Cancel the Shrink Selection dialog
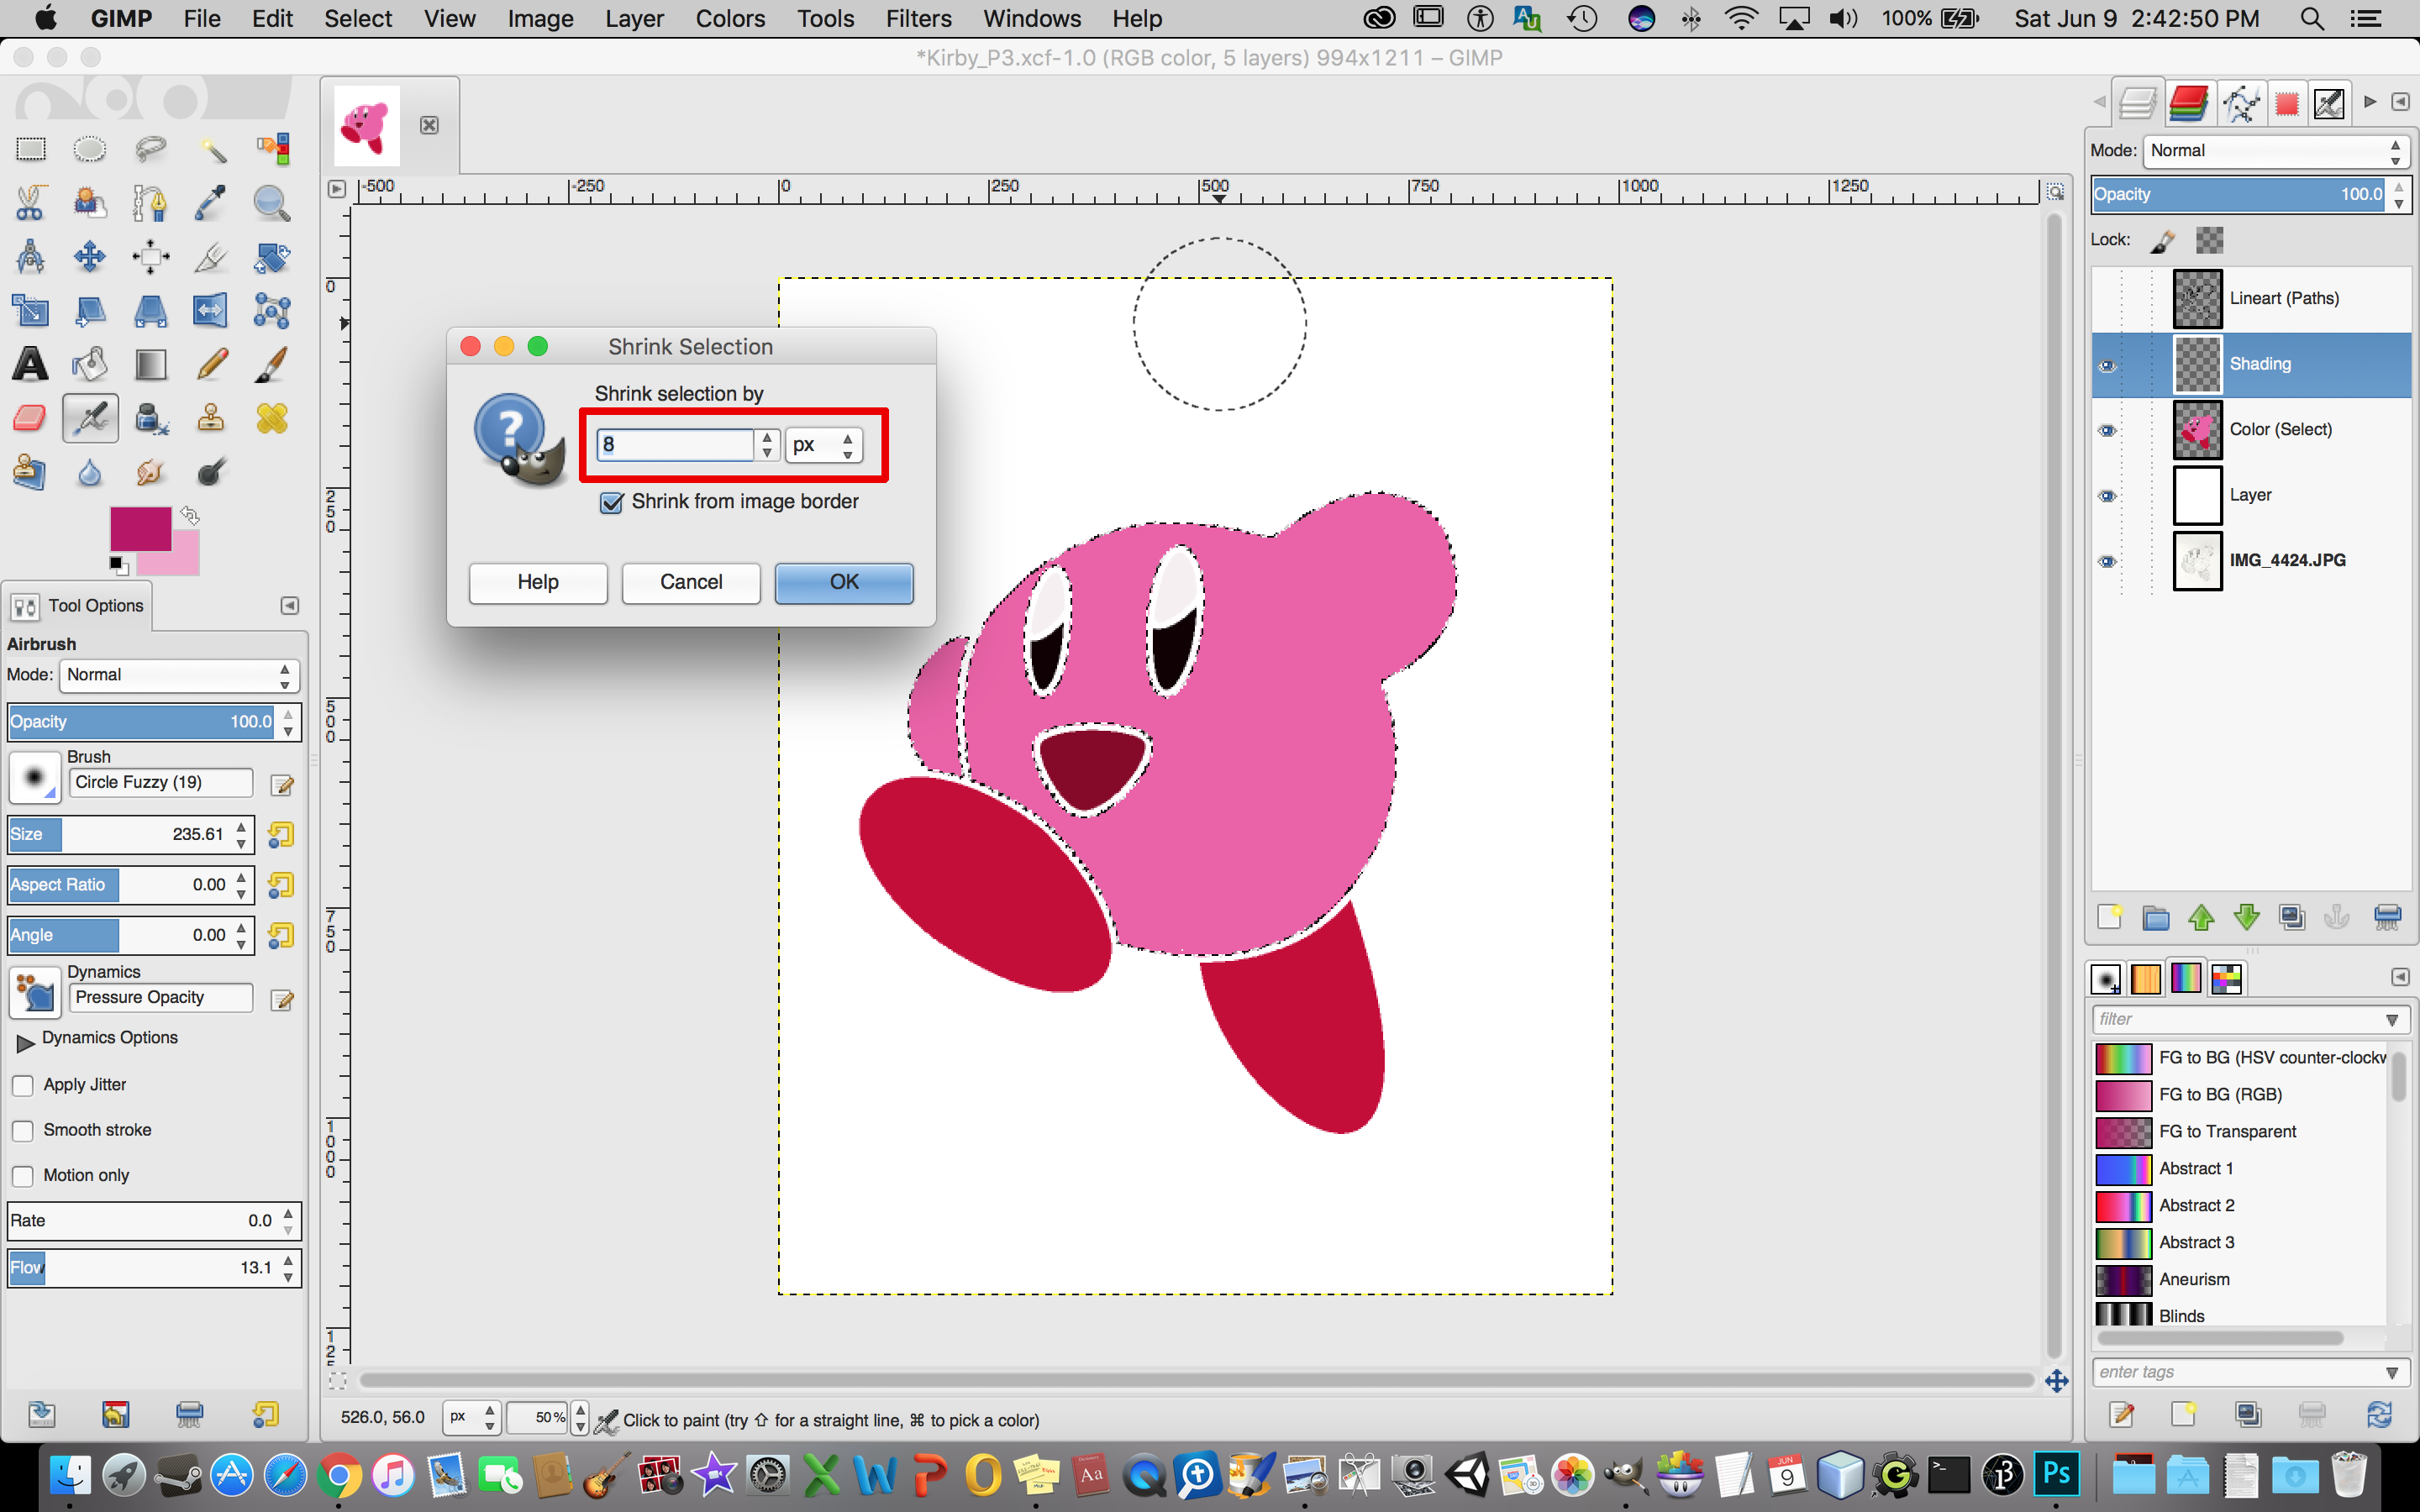Image resolution: width=2420 pixels, height=1512 pixels. [x=691, y=582]
